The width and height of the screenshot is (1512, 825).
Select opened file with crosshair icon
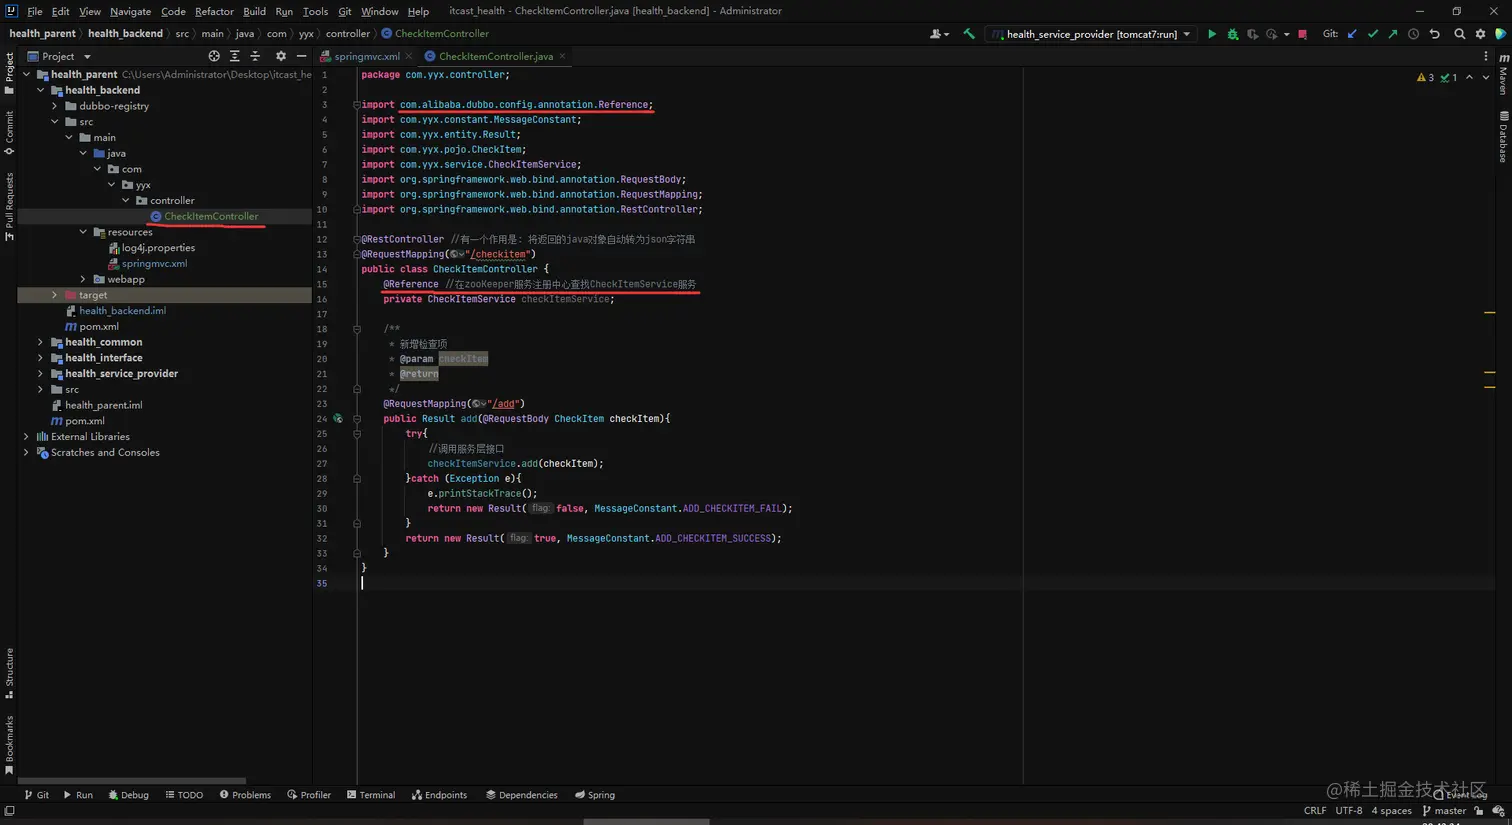[x=213, y=56]
